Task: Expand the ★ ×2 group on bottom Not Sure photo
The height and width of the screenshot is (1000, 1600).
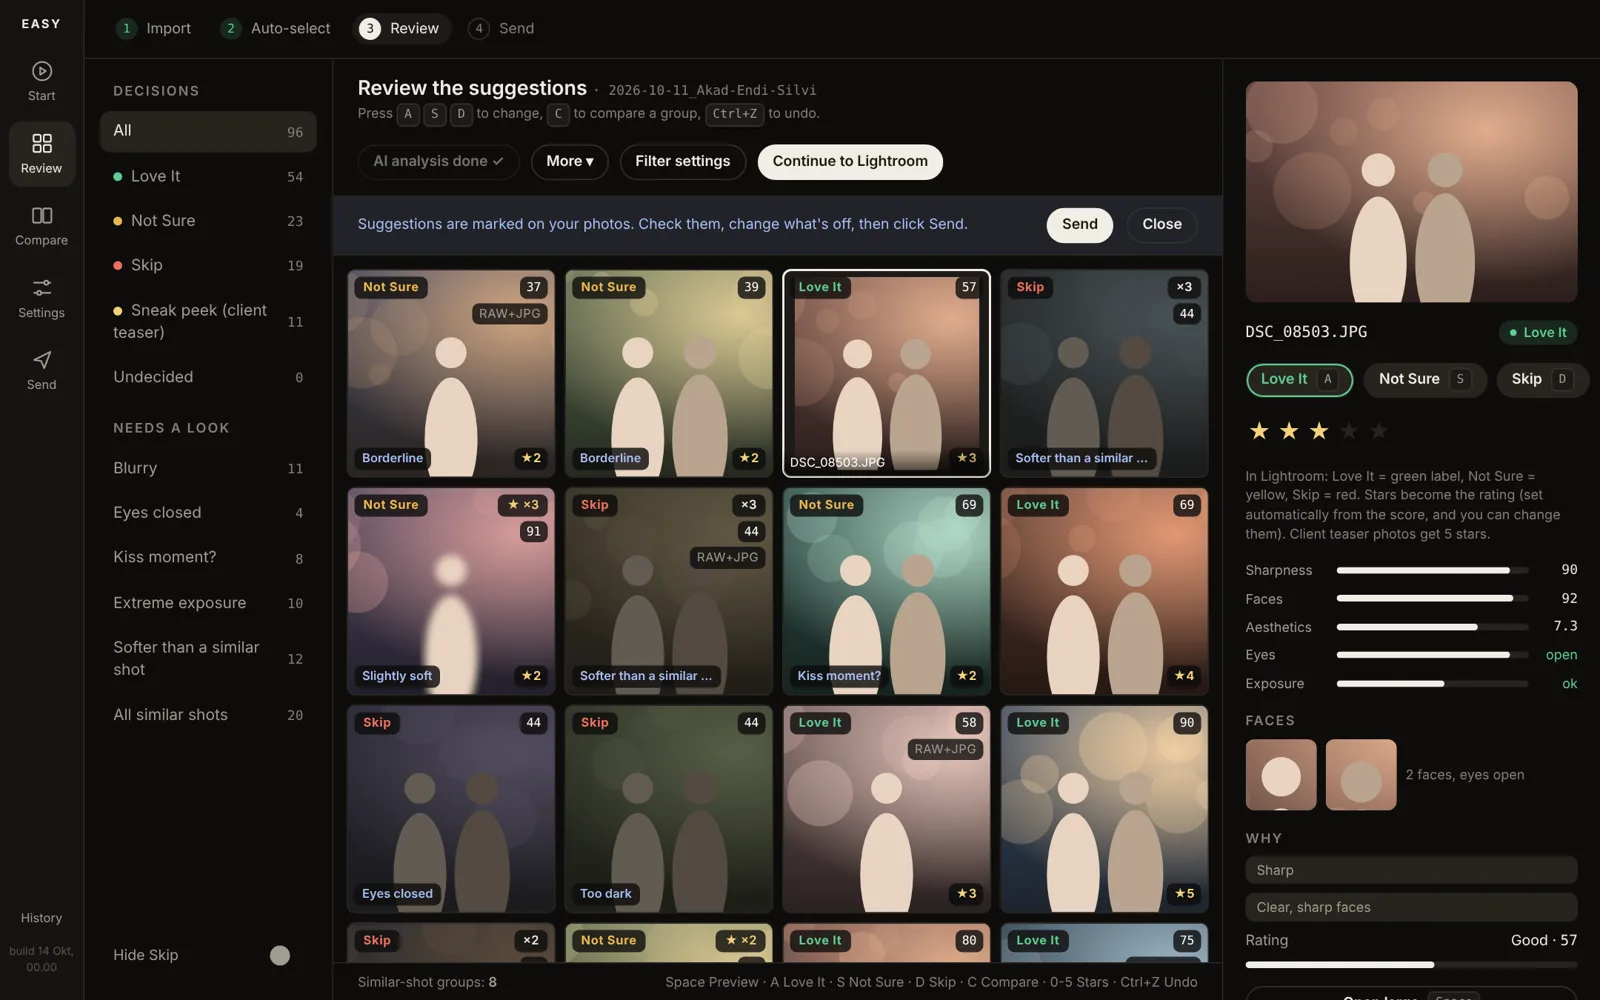Action: pyautogui.click(x=741, y=940)
